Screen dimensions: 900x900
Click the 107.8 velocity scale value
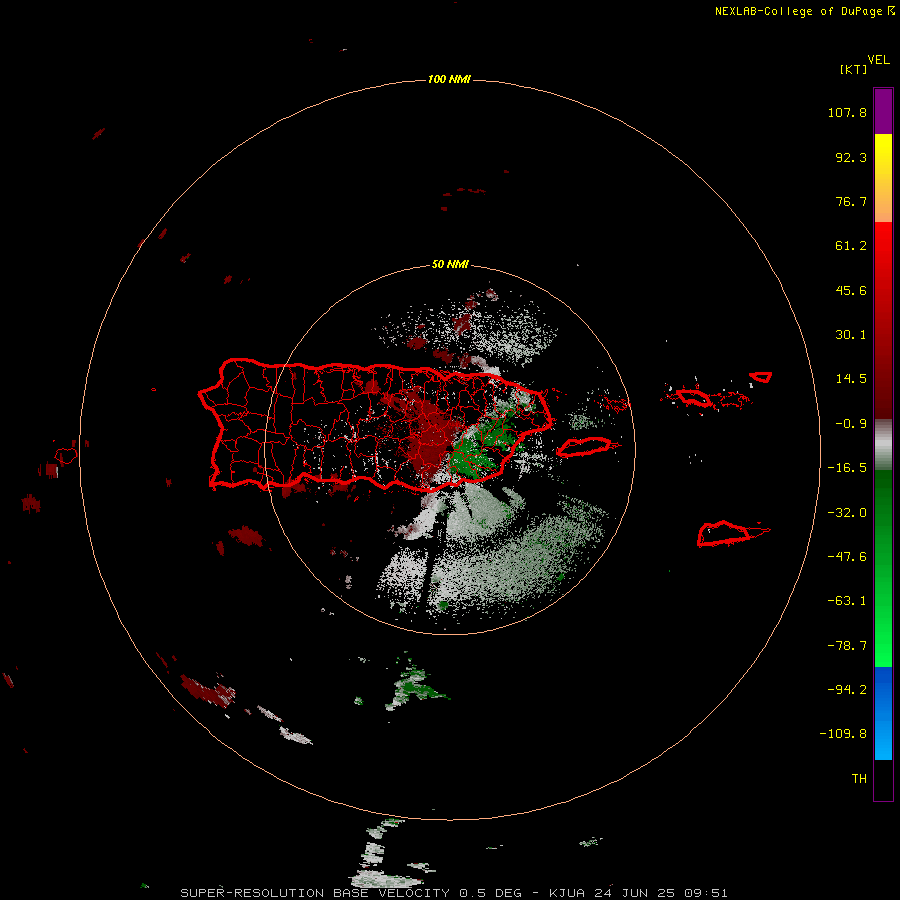click(x=847, y=112)
